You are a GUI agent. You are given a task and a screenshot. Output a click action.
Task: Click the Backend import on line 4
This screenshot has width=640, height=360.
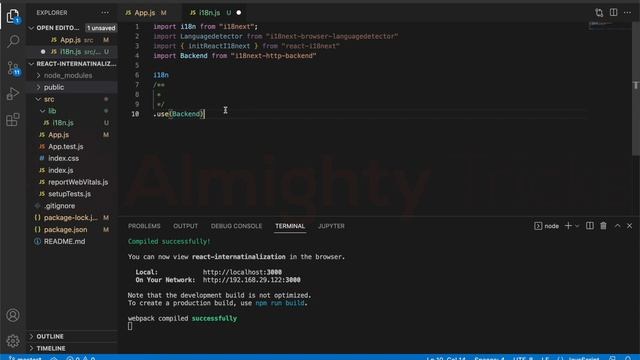pyautogui.click(x=193, y=56)
